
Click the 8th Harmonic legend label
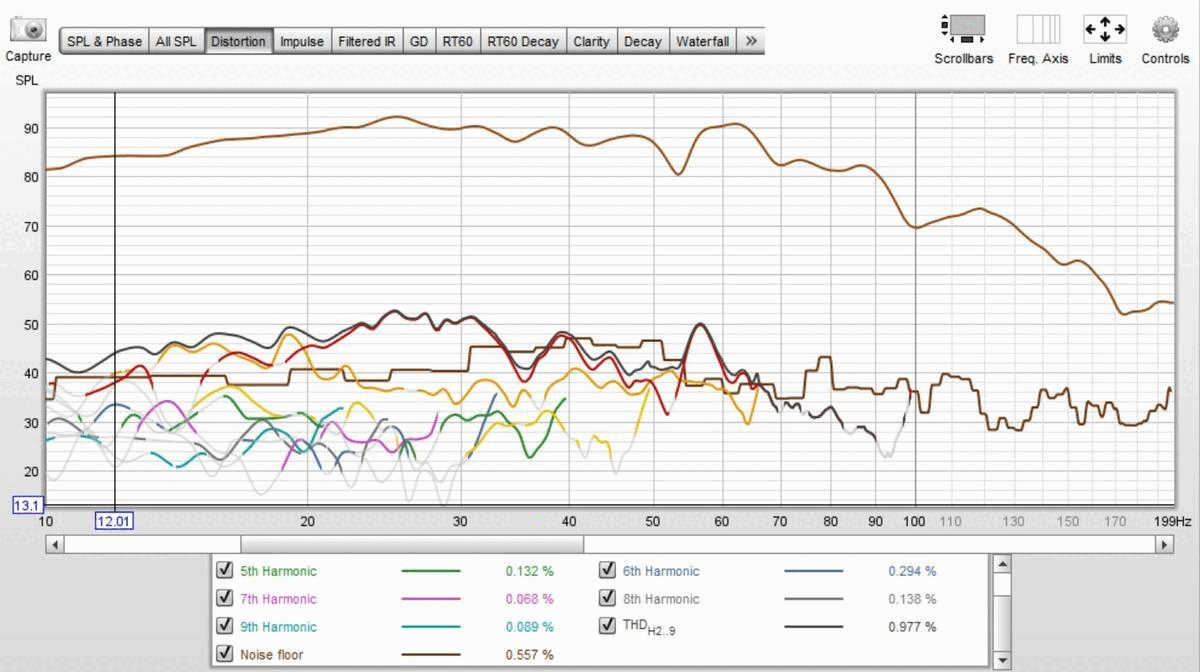pos(661,599)
